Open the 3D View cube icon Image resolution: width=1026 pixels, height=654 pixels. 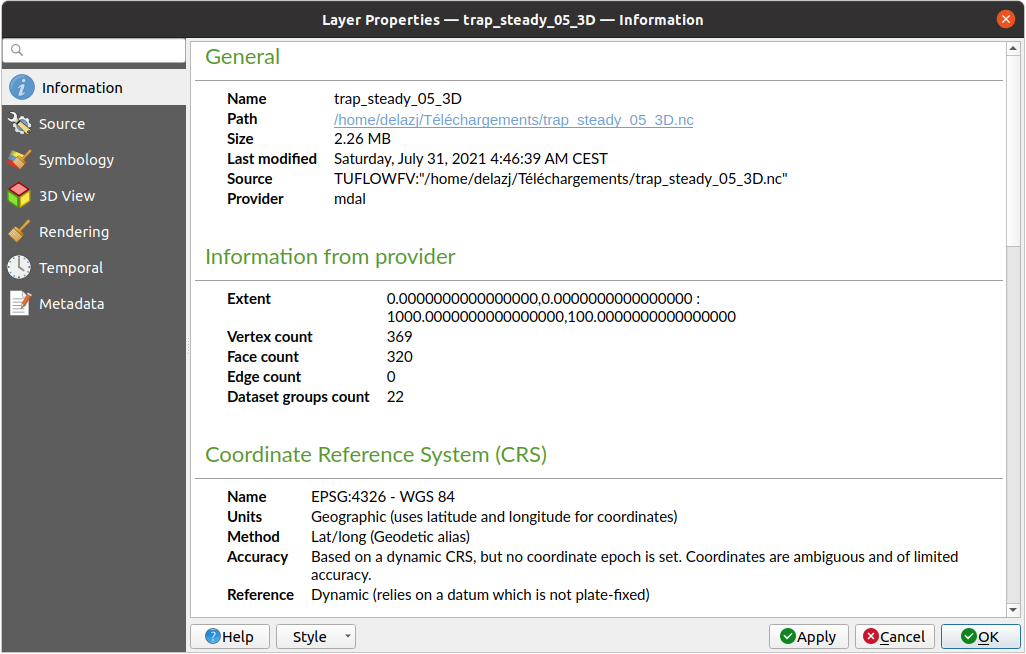point(20,196)
